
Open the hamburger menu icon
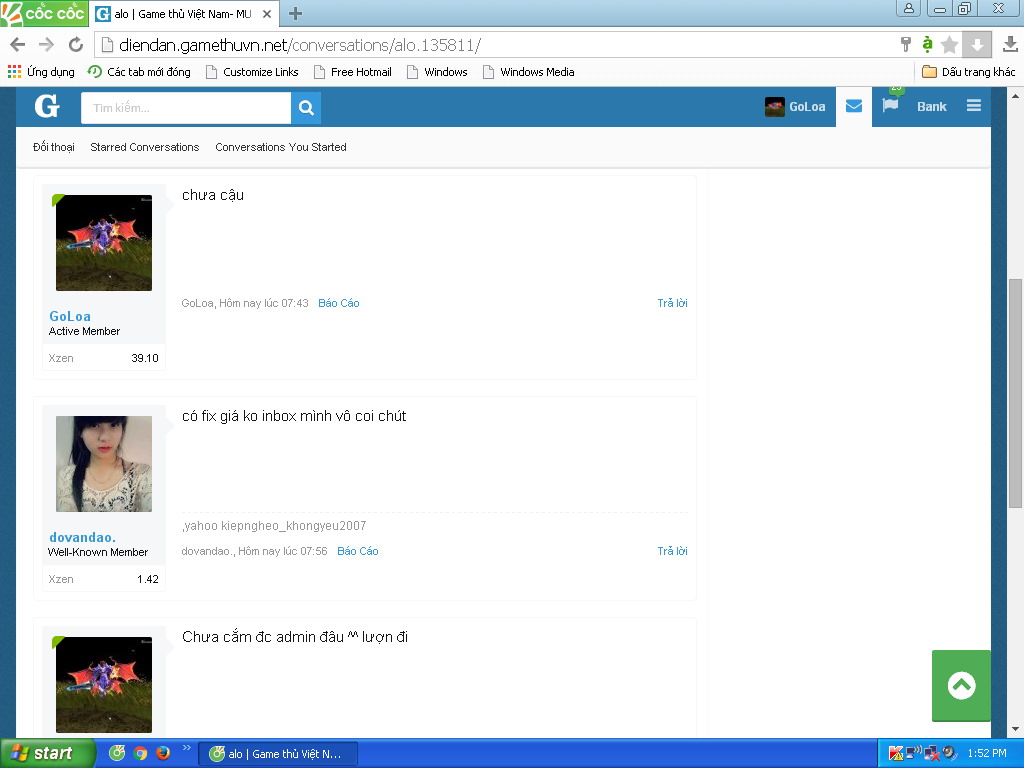click(x=974, y=106)
